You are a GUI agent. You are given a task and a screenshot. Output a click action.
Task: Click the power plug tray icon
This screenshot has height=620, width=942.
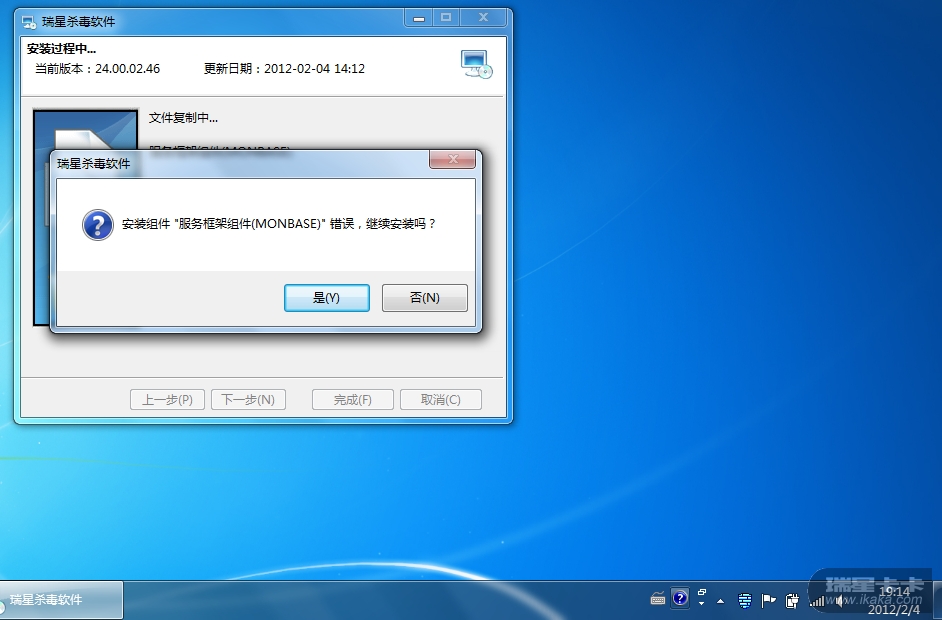(792, 600)
